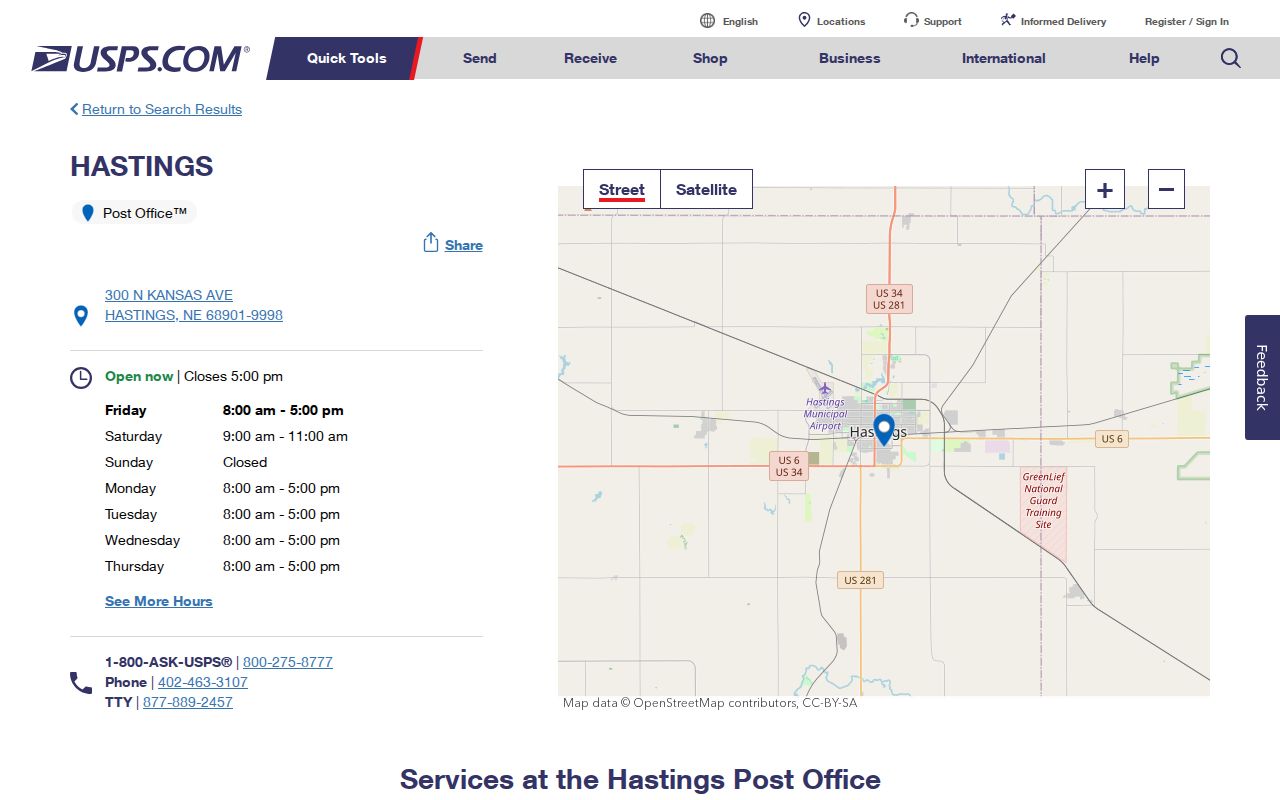Click the blue map pin on Hastings
Screen dimensions: 1280x800
click(x=884, y=430)
